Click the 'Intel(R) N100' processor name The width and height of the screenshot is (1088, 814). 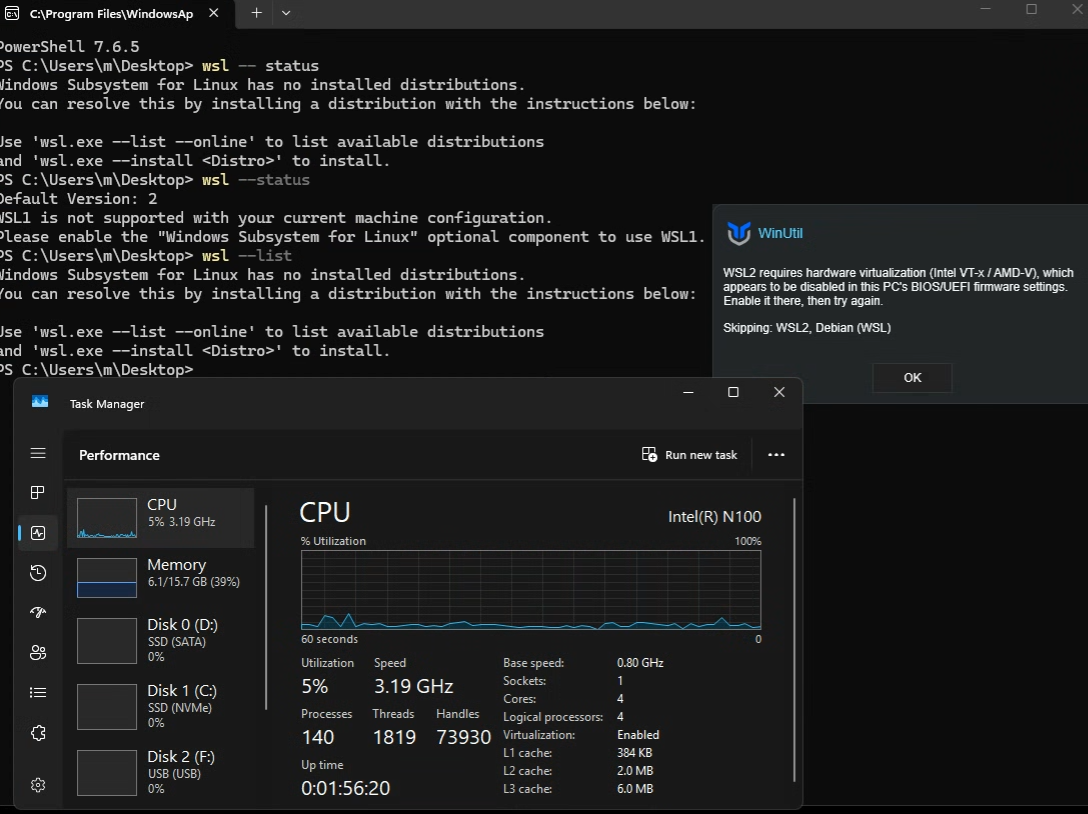pos(714,516)
